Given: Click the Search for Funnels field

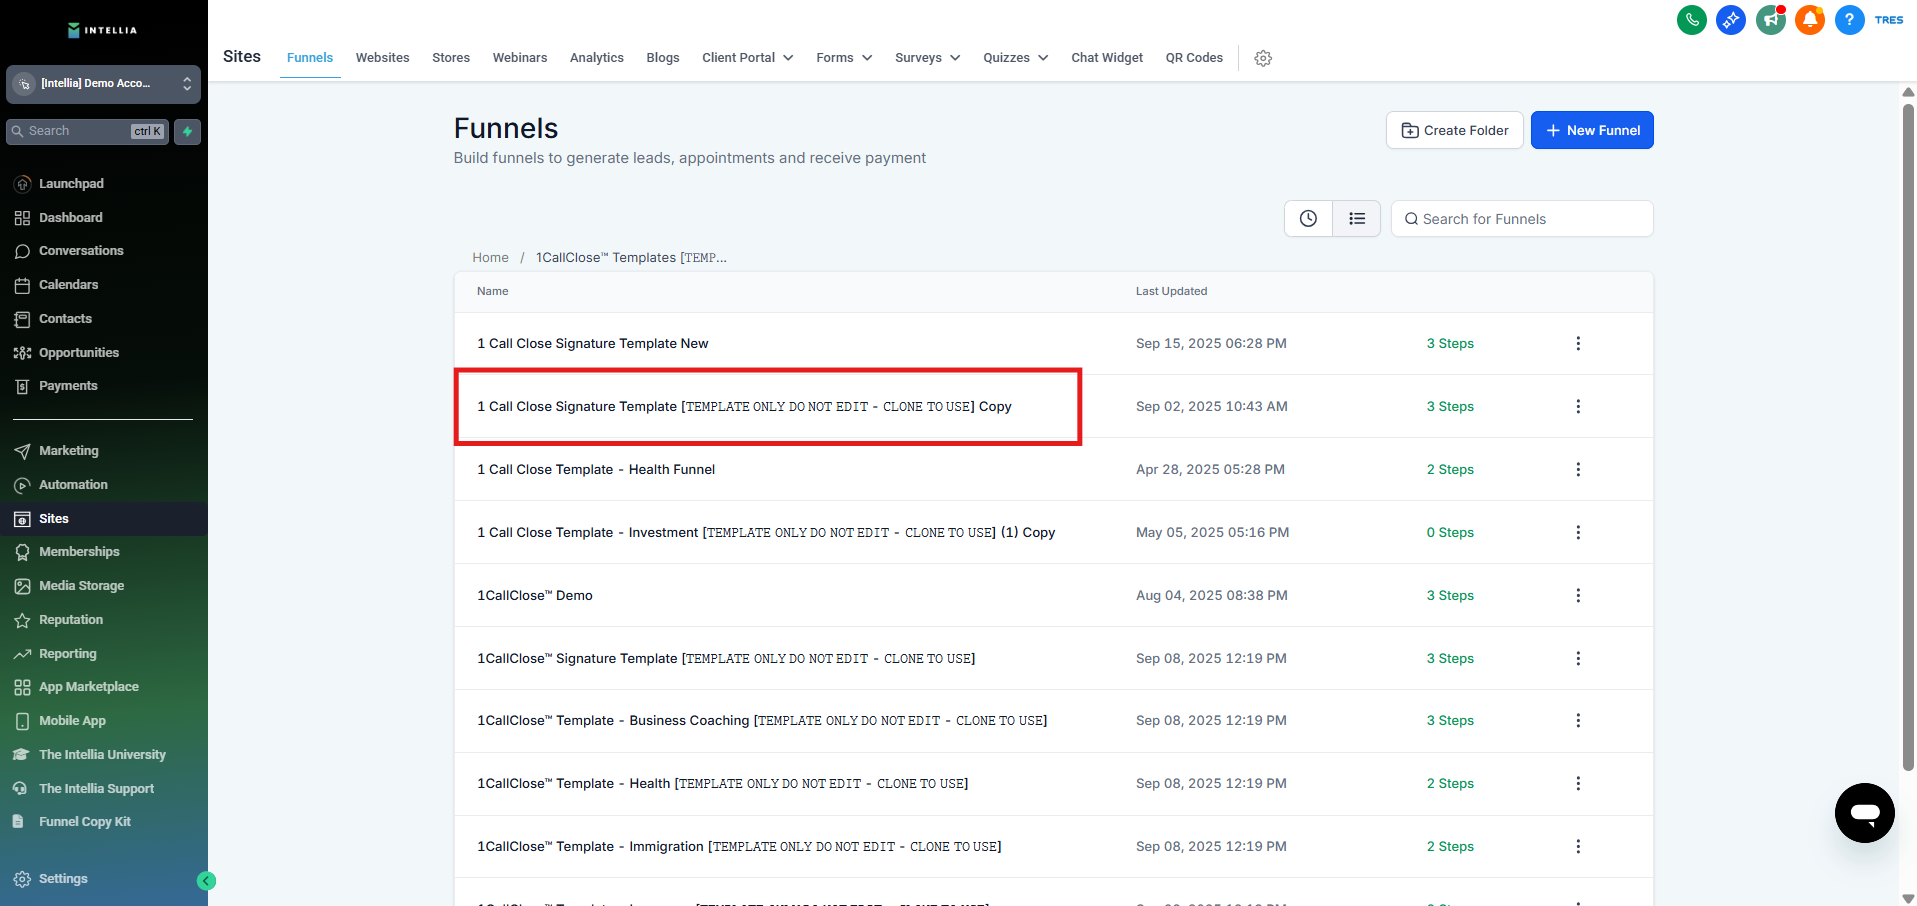Looking at the screenshot, I should (1522, 219).
